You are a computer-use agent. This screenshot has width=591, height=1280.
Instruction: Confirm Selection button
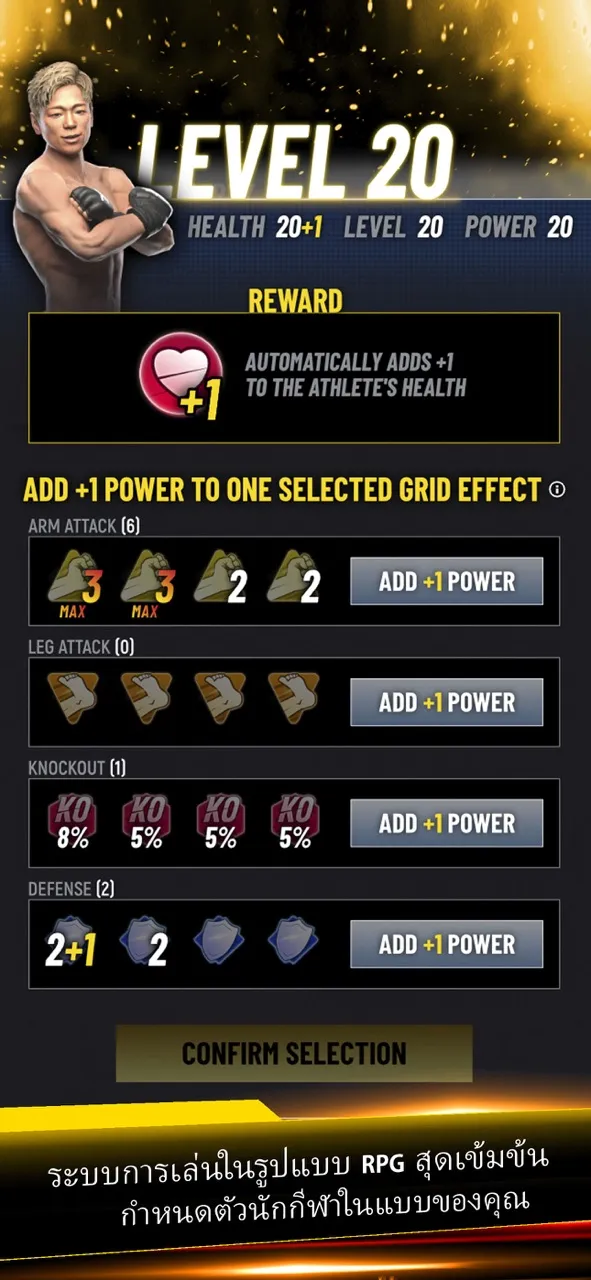294,1053
